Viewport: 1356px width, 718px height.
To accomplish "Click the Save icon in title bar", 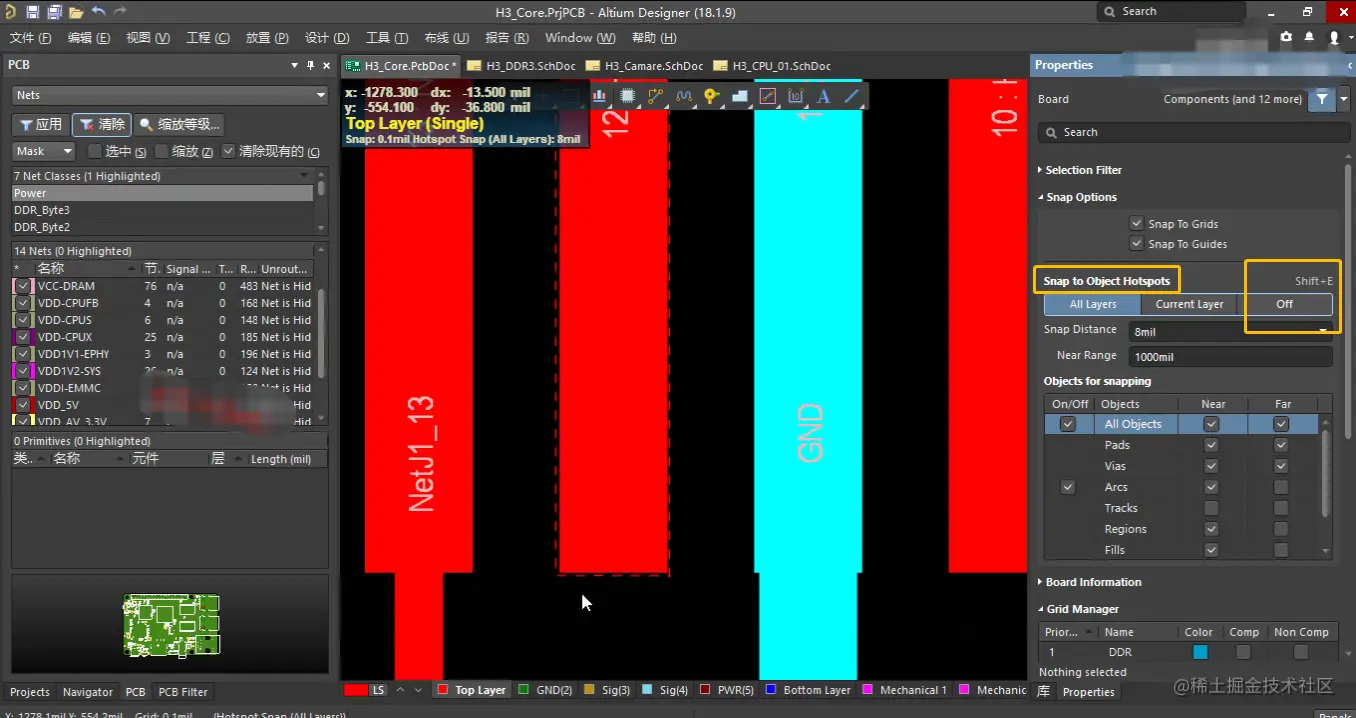I will coord(32,12).
